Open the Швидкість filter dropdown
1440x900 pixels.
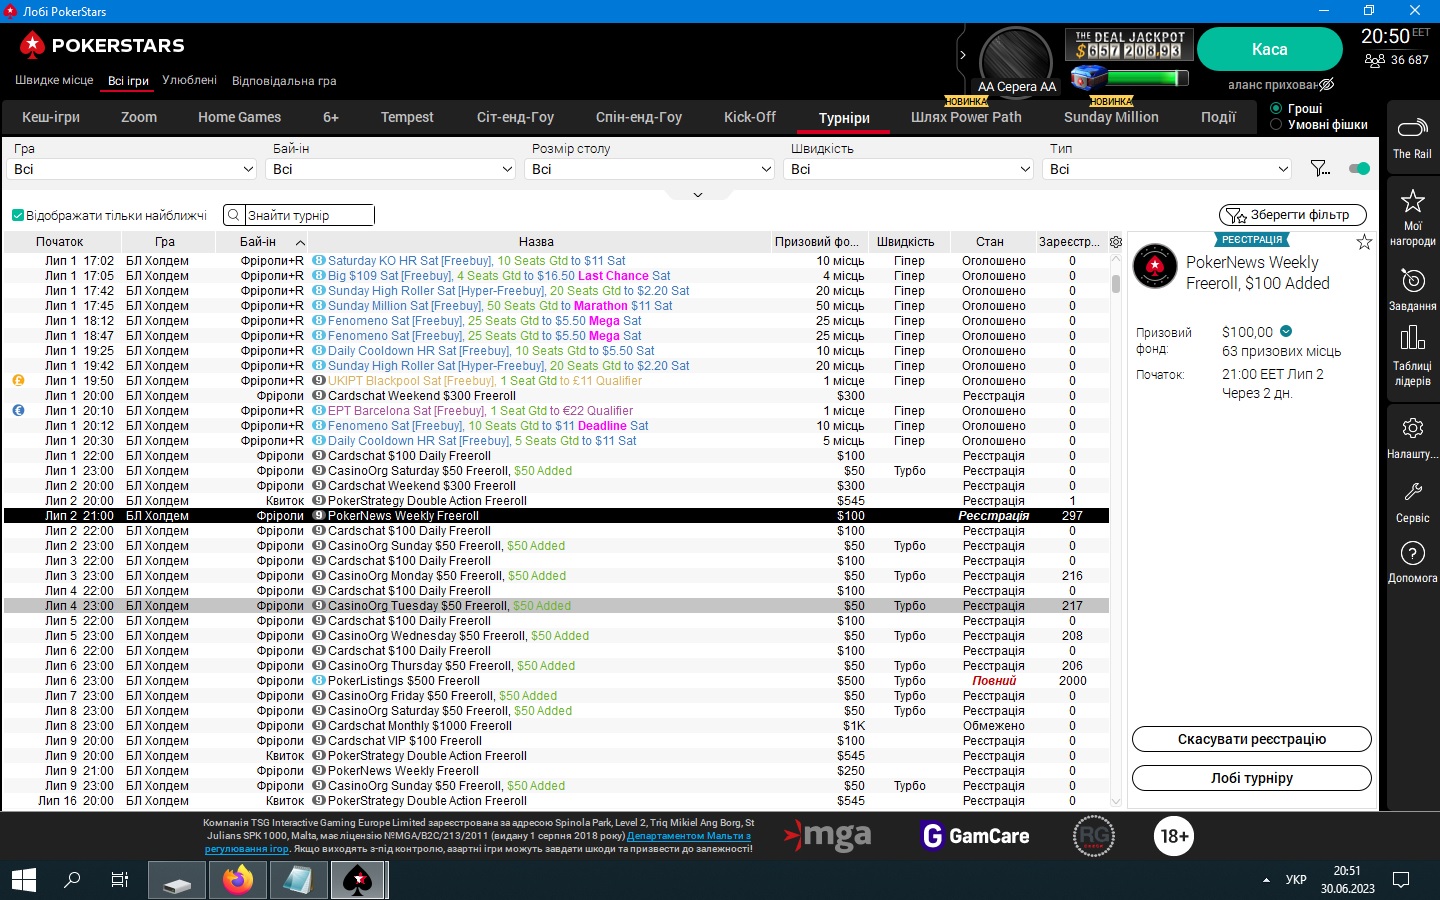coord(910,169)
